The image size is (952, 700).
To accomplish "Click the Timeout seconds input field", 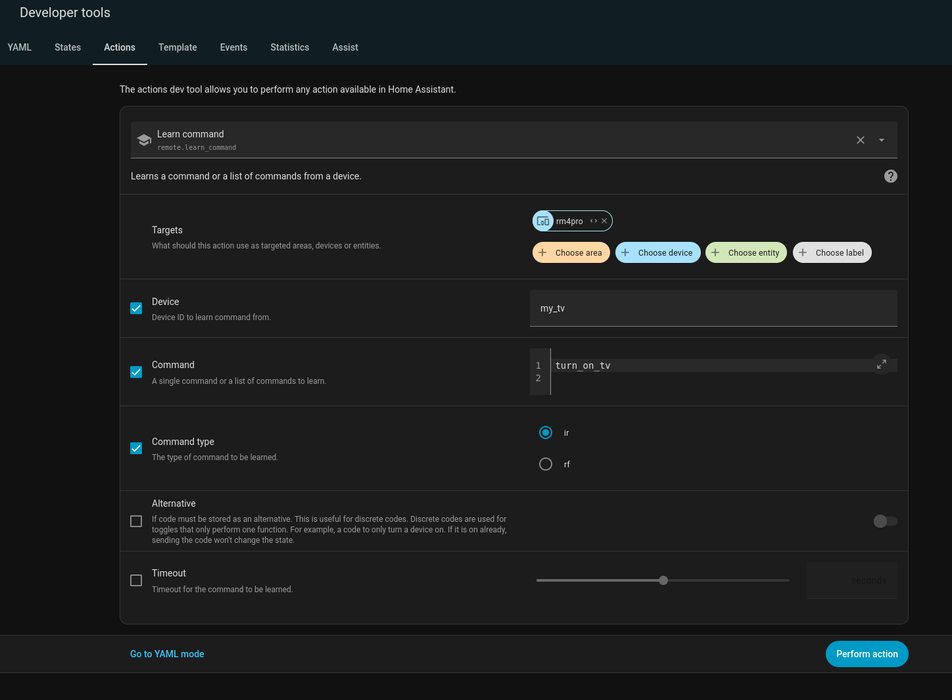I will click(x=852, y=580).
